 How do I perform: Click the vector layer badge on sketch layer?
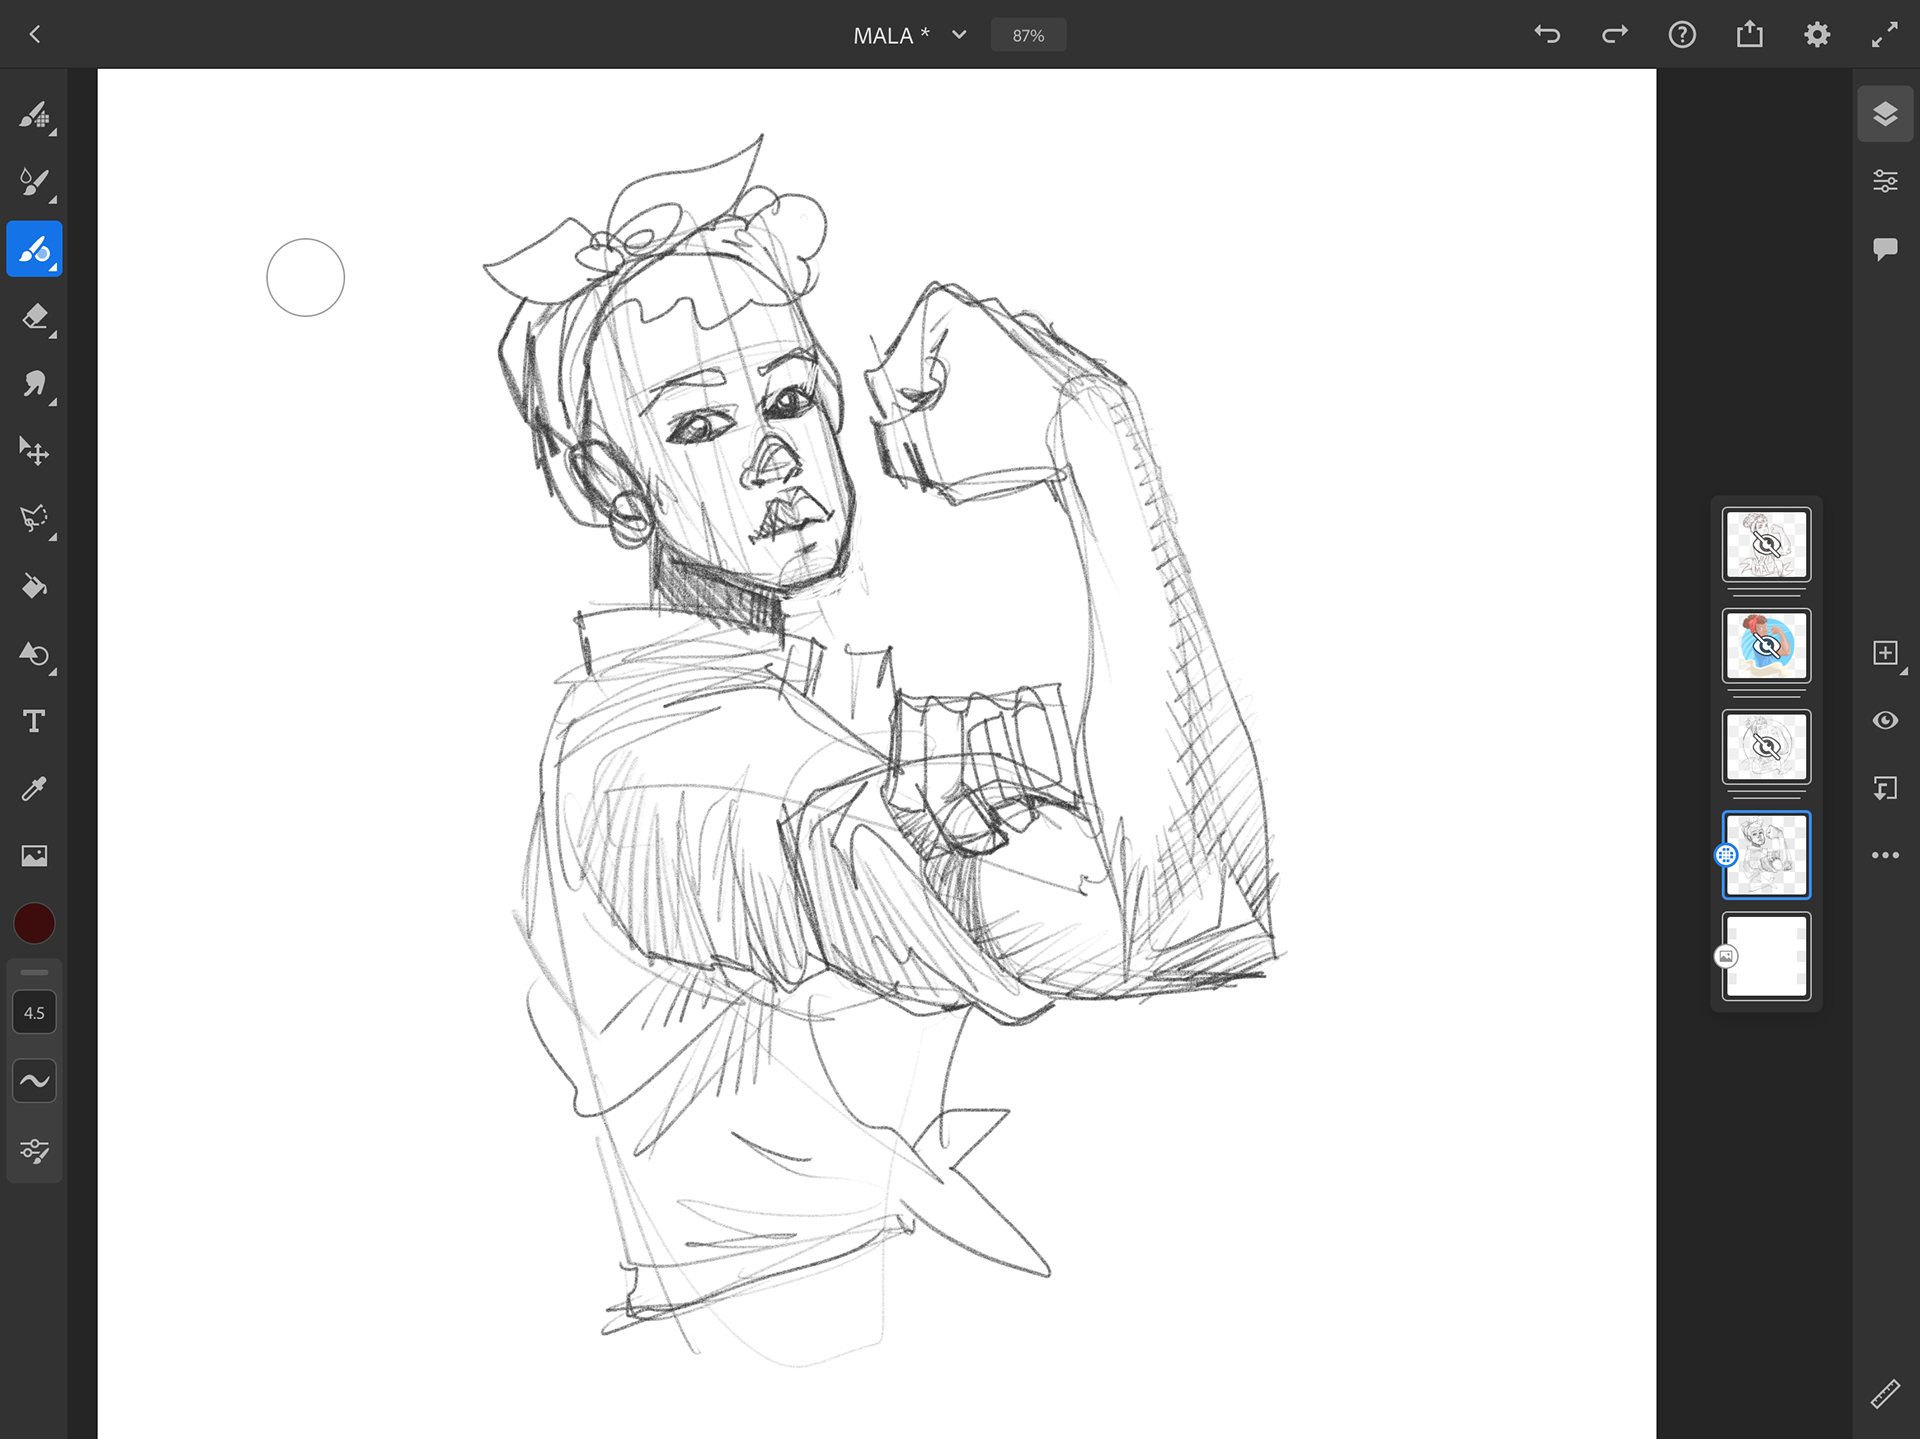(x=1726, y=855)
